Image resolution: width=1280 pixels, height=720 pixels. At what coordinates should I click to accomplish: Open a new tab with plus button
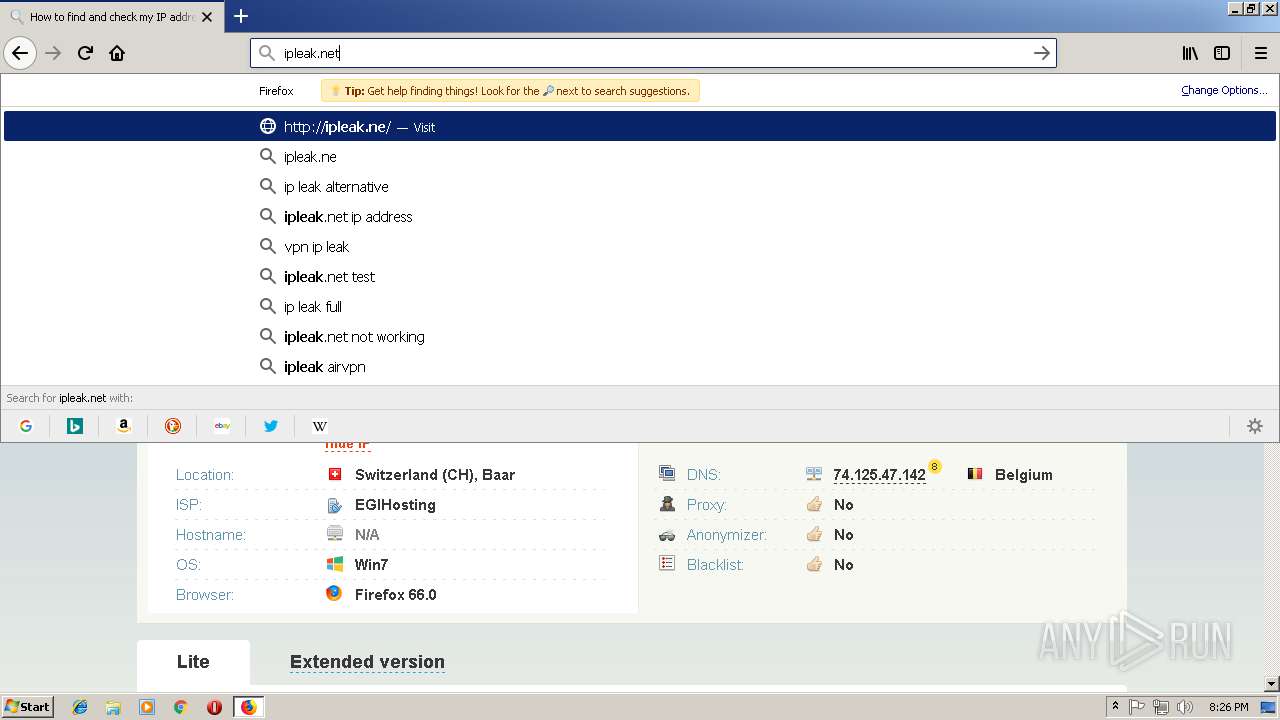(241, 16)
